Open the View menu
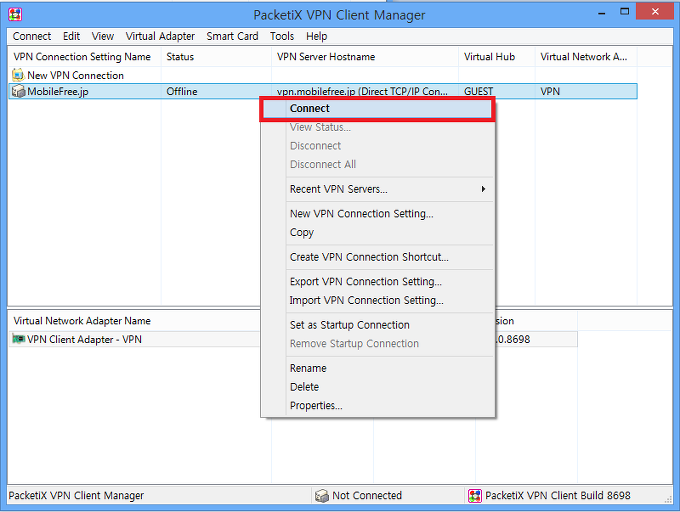The height and width of the screenshot is (512, 680). click(103, 36)
